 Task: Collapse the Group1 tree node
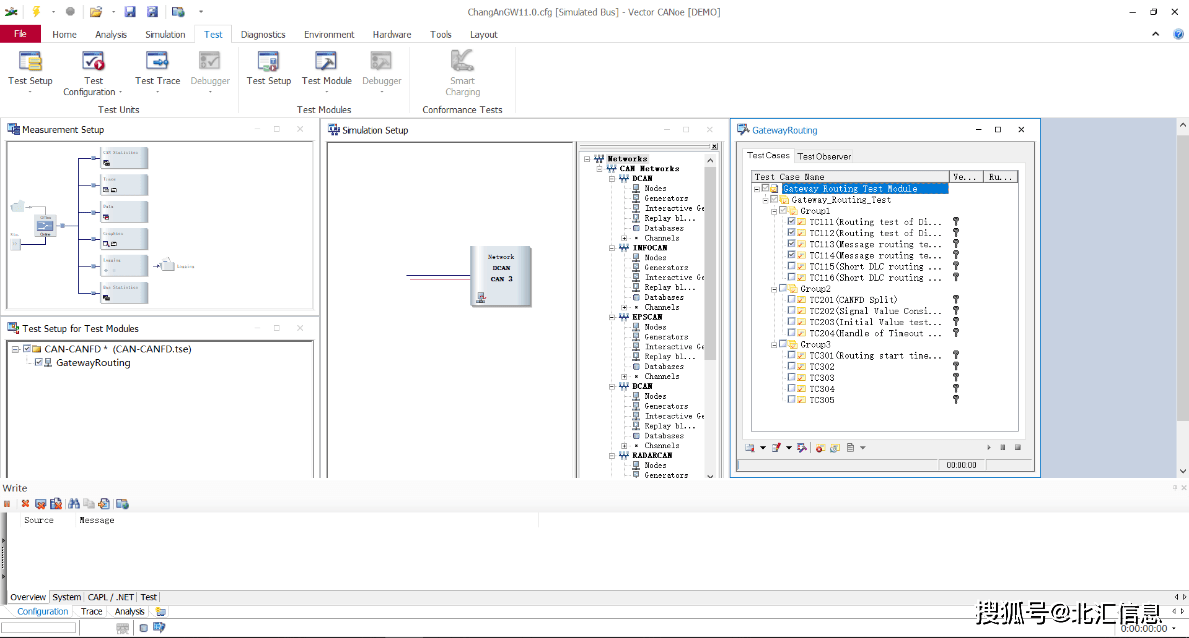tap(773, 211)
